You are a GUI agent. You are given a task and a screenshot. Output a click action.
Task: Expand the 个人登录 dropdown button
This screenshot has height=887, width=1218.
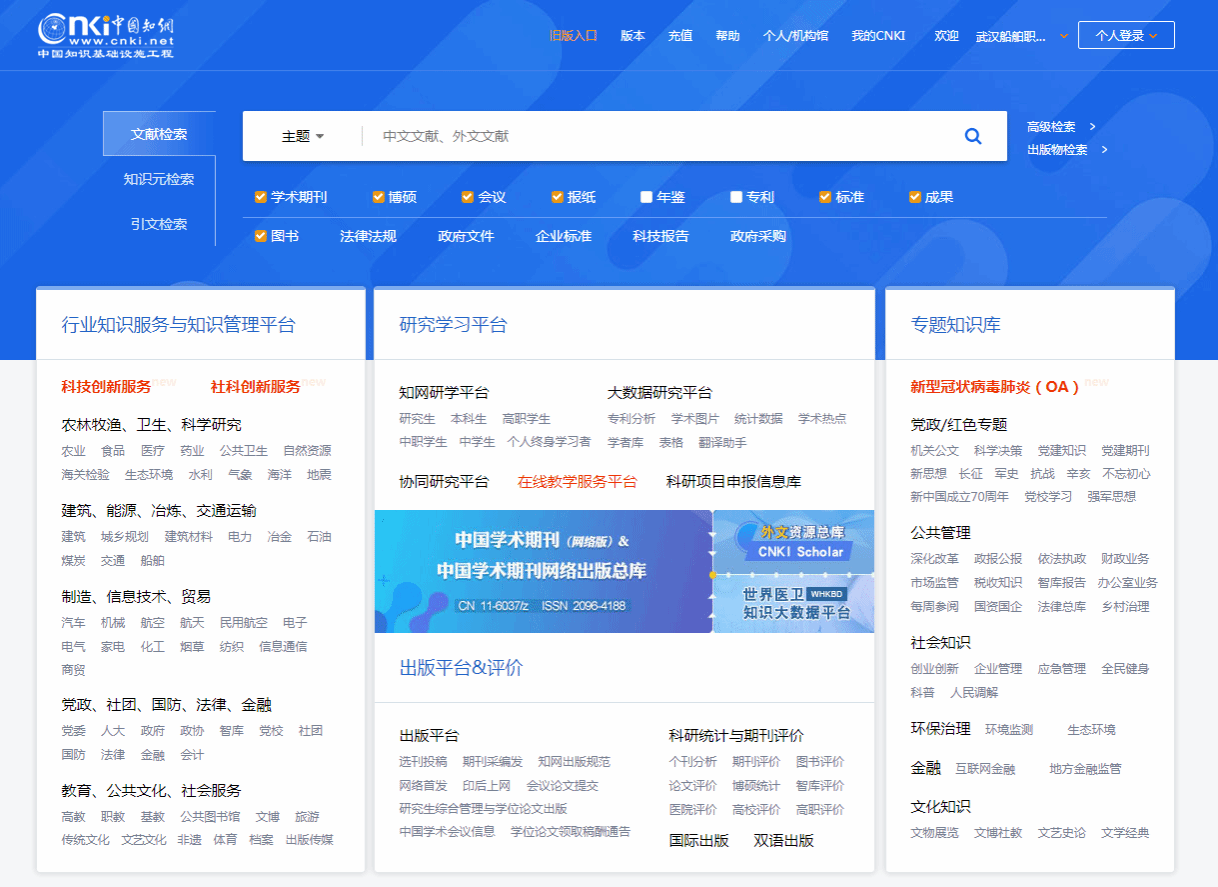[x=1126, y=35]
